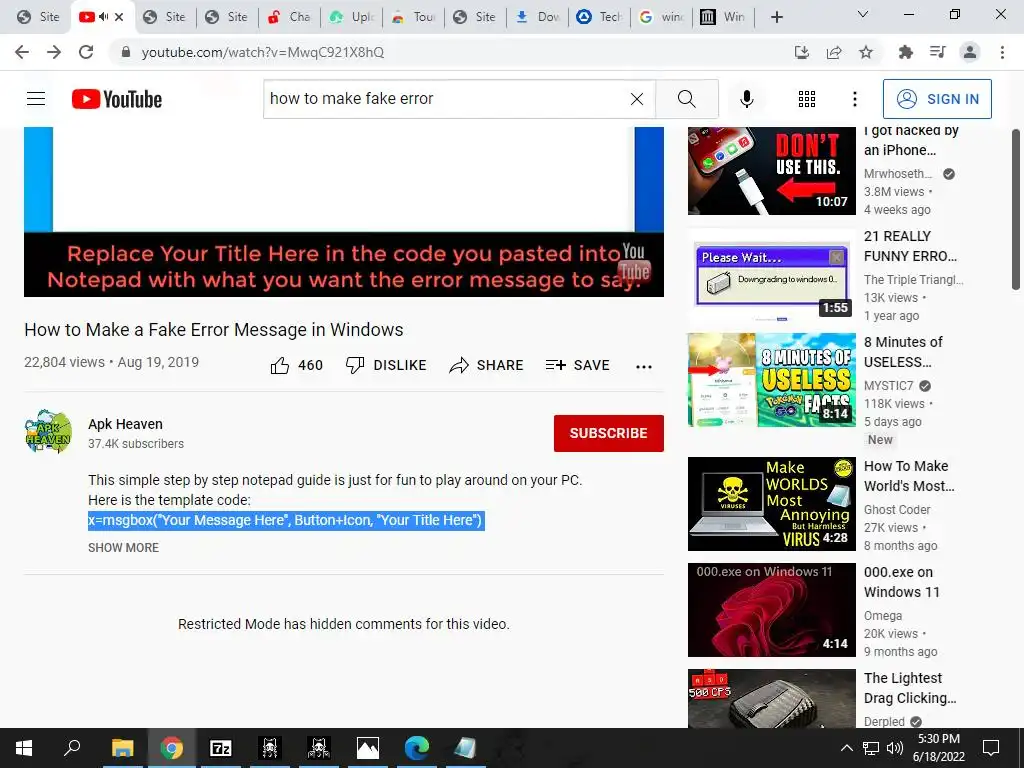Screen dimensions: 1024x768
Task: Close the active YouTube tab
Action: point(119,17)
